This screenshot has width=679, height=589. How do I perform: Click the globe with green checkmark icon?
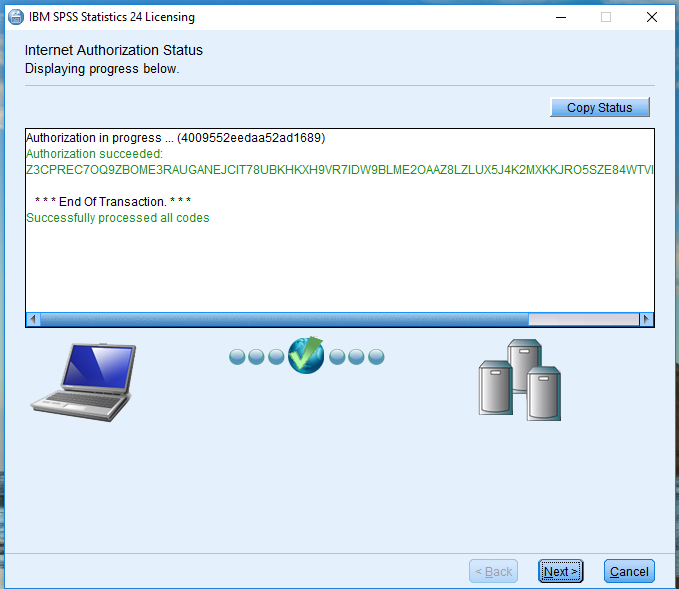(x=306, y=355)
